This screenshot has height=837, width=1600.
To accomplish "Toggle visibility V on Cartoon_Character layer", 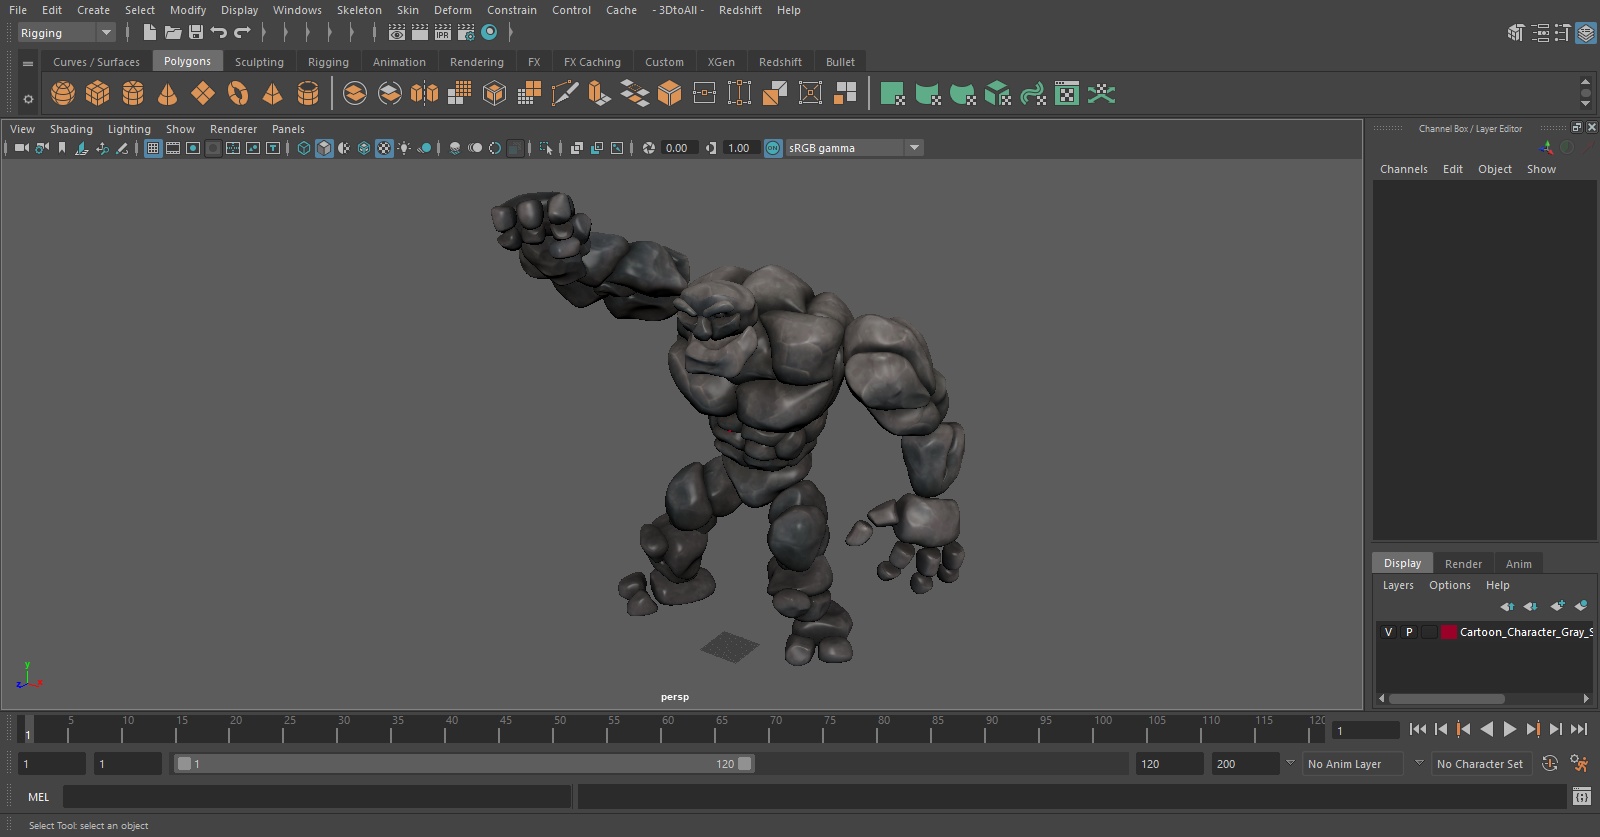I will 1388,632.
